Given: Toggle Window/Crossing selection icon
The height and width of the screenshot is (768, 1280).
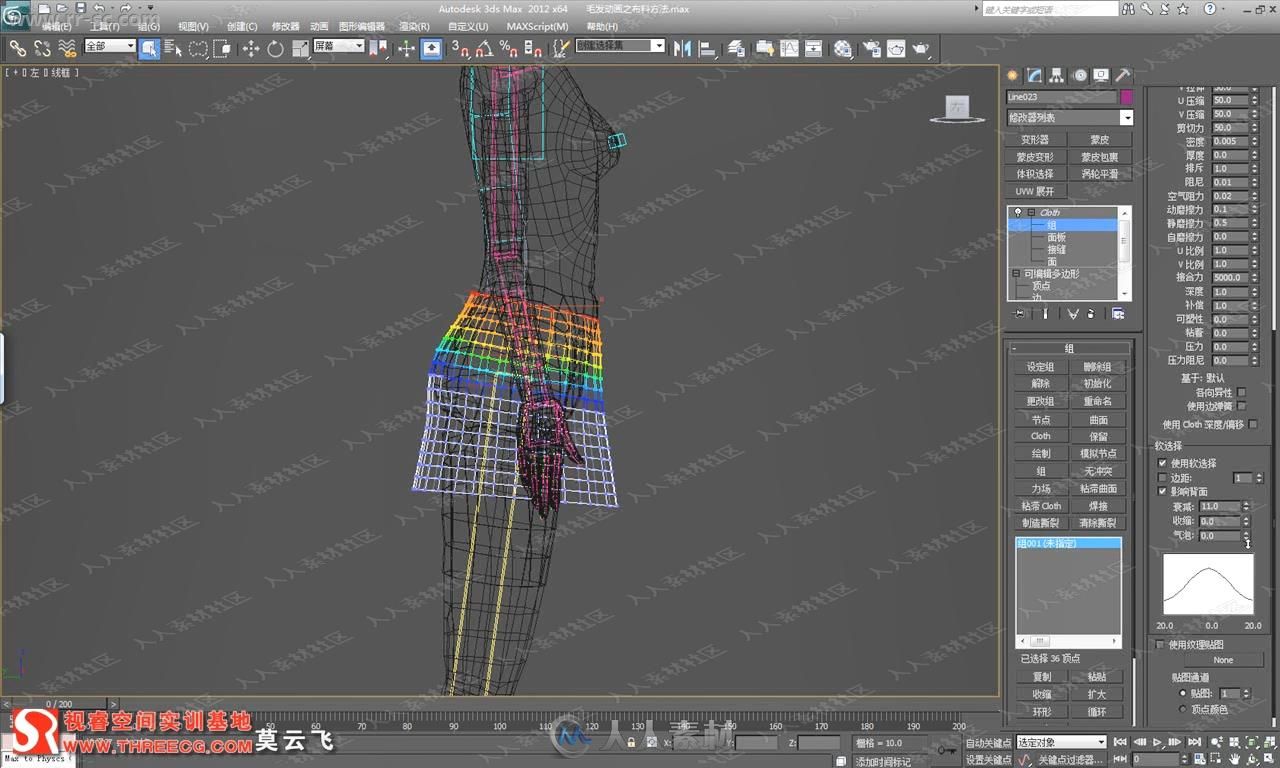Looking at the screenshot, I should pos(222,48).
